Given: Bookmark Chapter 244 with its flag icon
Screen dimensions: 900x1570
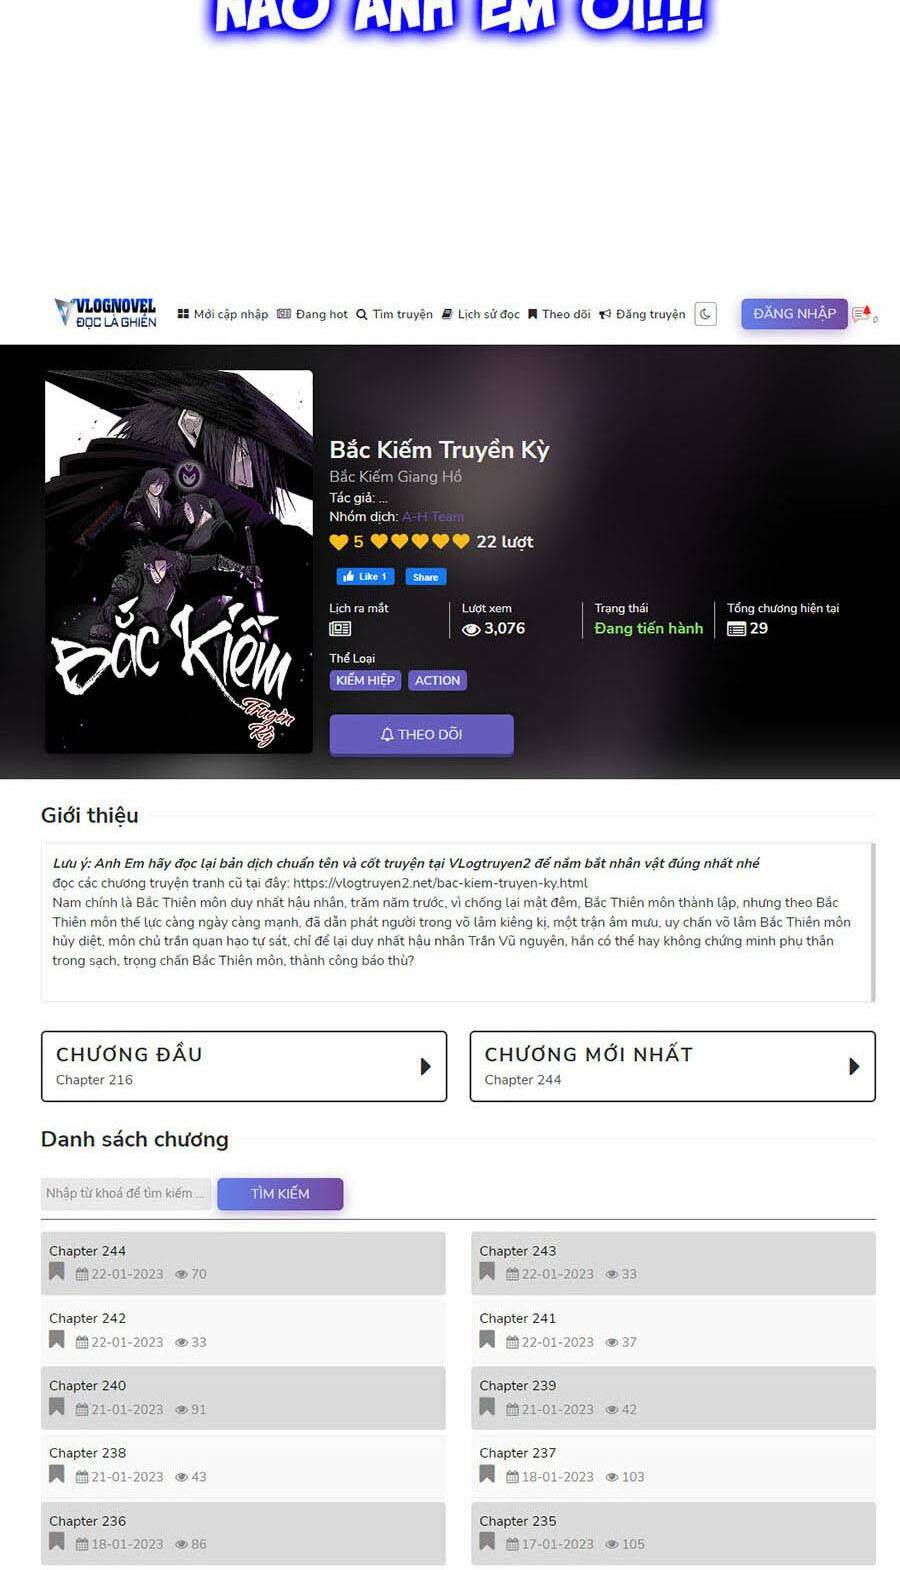Looking at the screenshot, I should pos(57,1272).
